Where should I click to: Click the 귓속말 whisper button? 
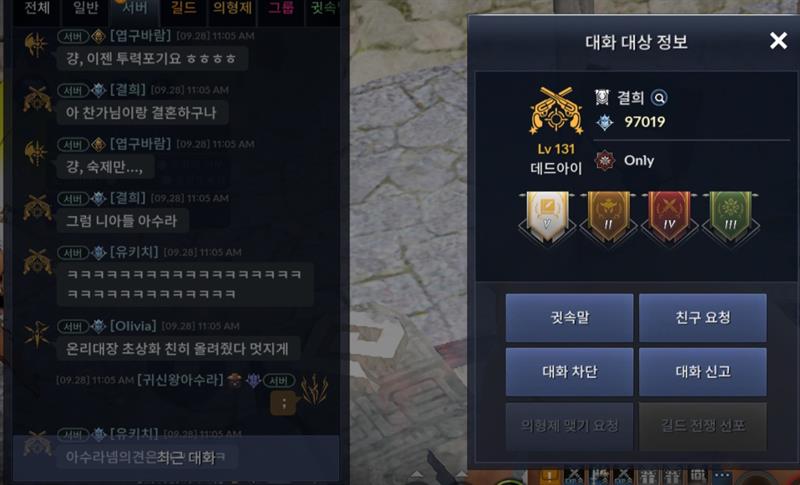coord(569,317)
